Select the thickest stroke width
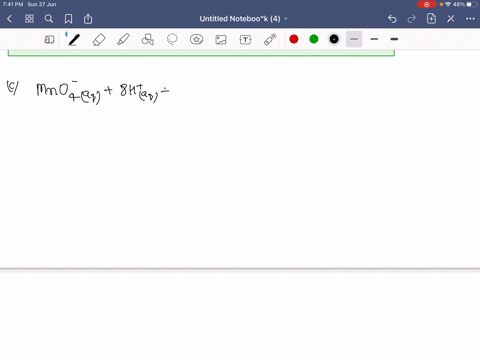The height and width of the screenshot is (360, 480). (x=394, y=39)
